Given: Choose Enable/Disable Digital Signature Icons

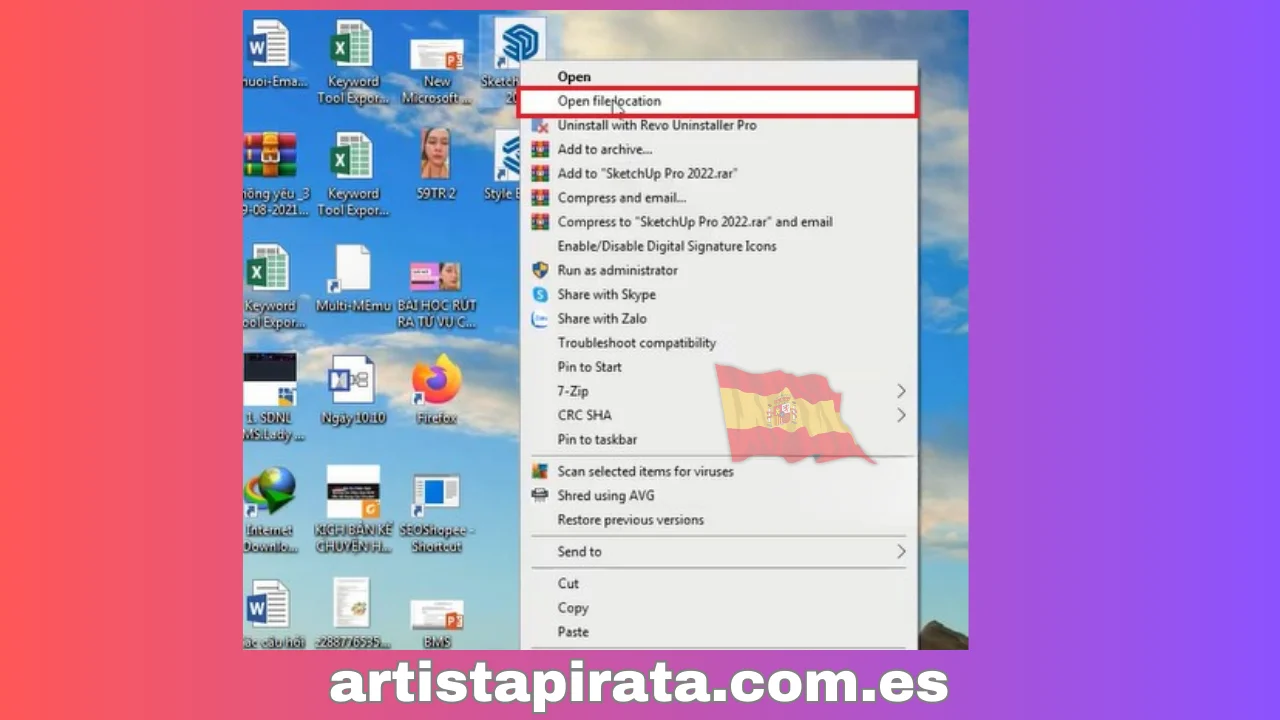Looking at the screenshot, I should pos(718,246).
